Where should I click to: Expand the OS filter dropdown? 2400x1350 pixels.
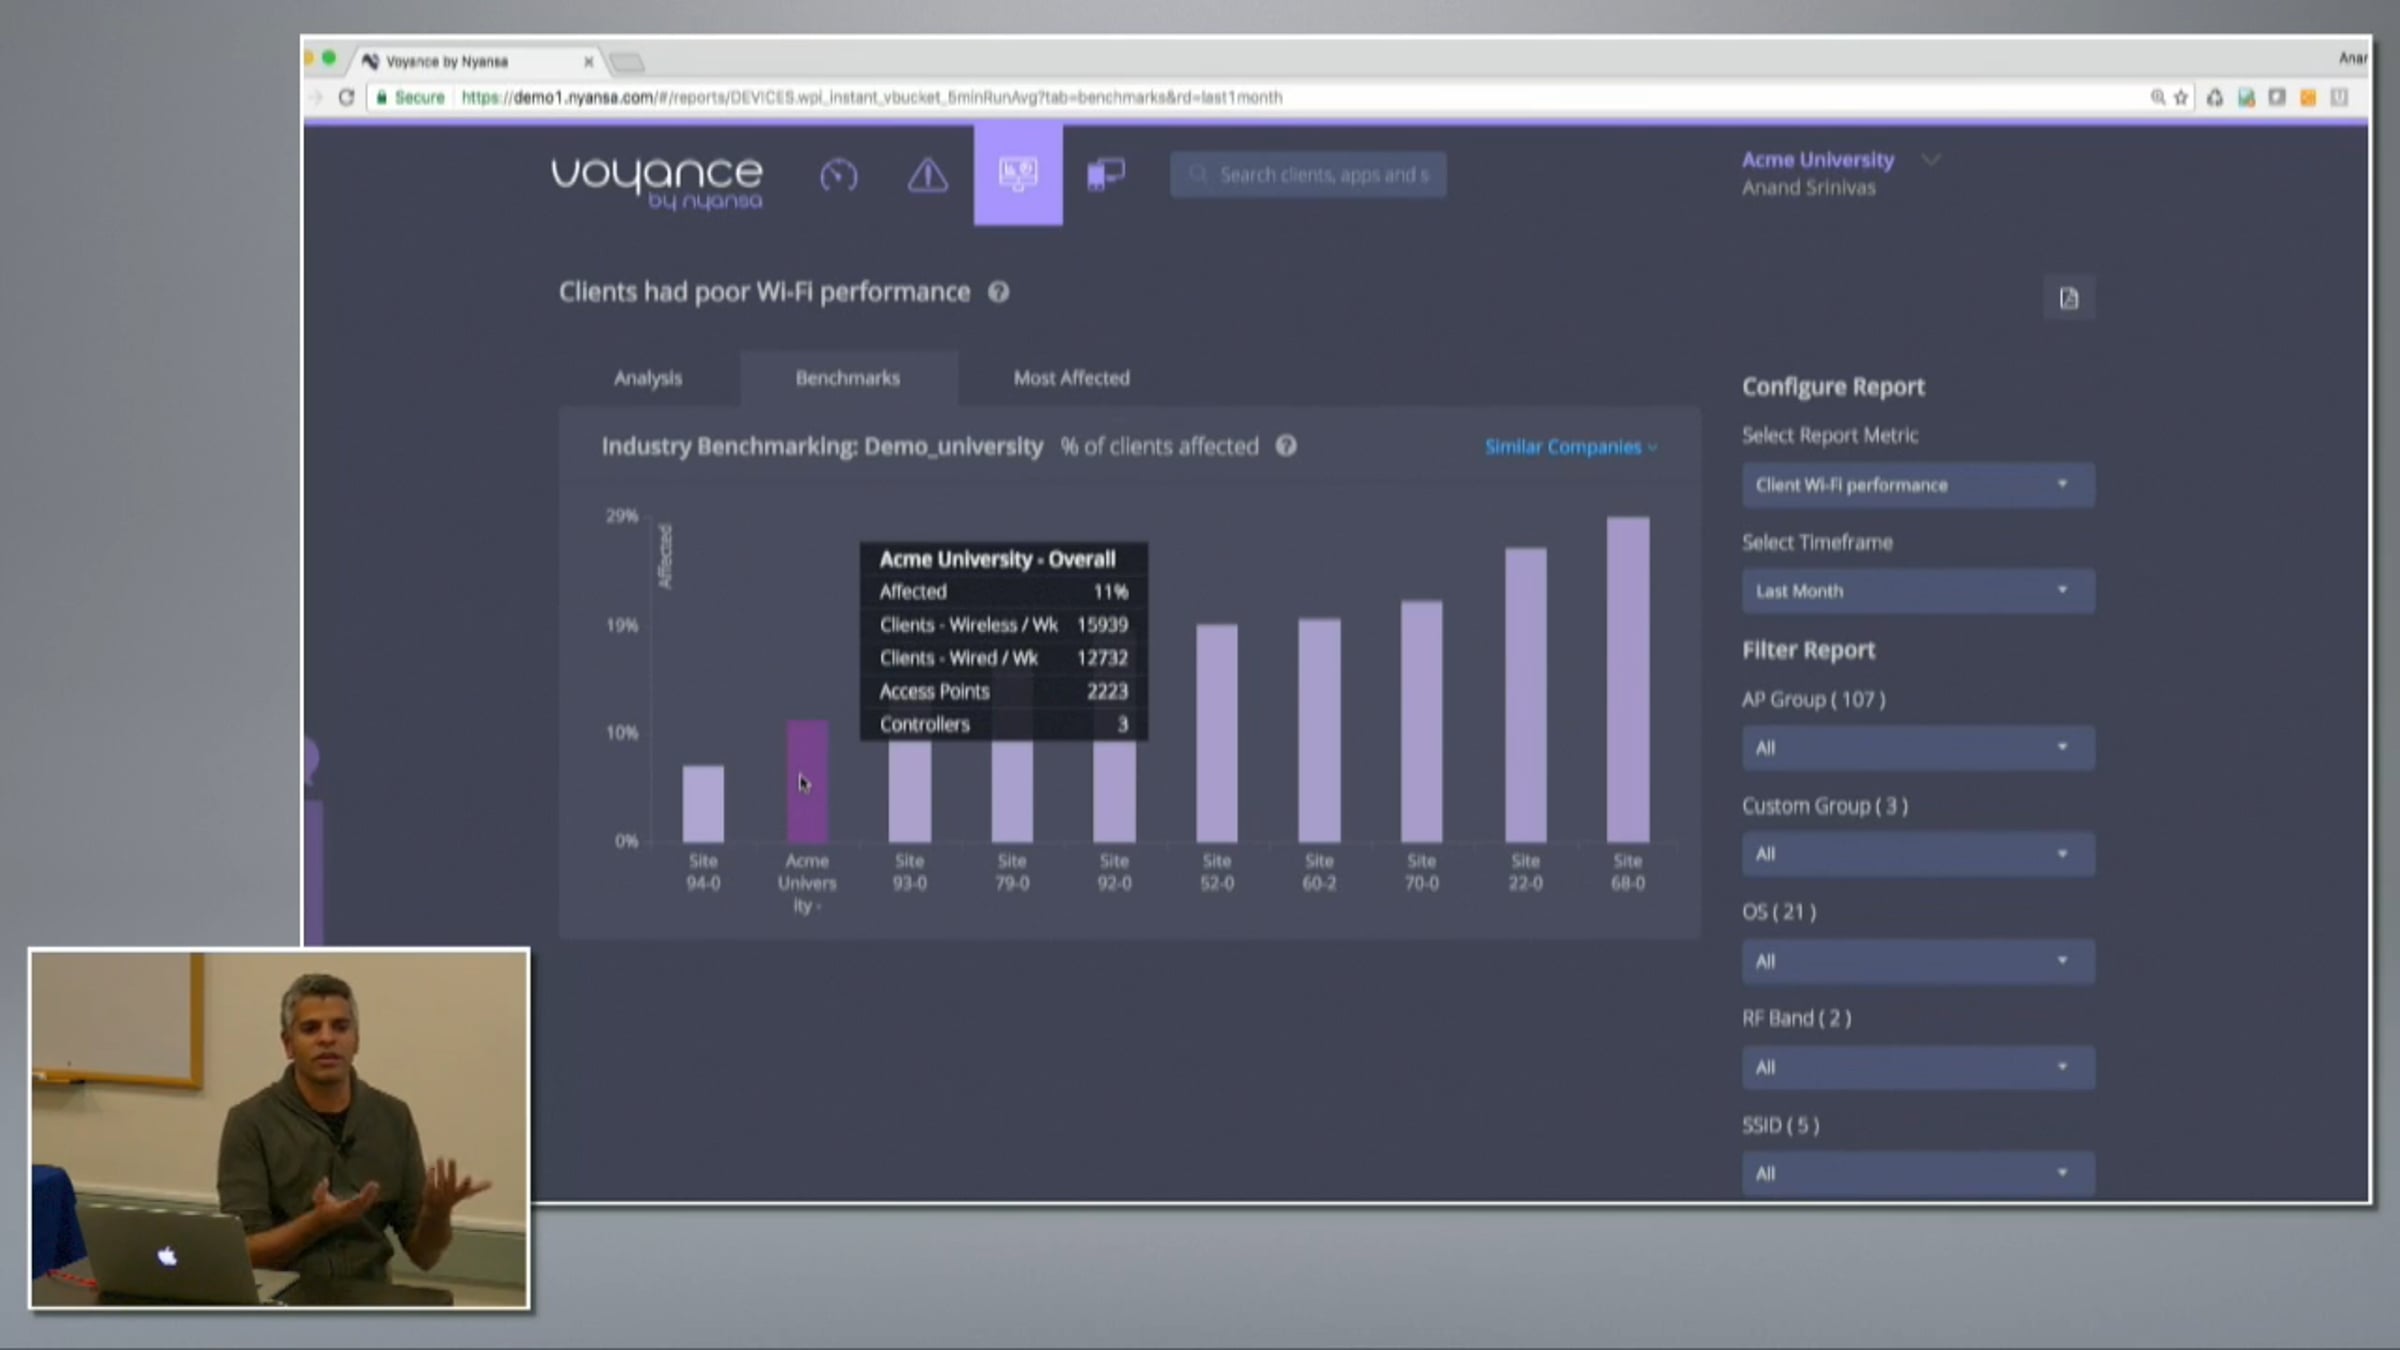(x=1917, y=961)
